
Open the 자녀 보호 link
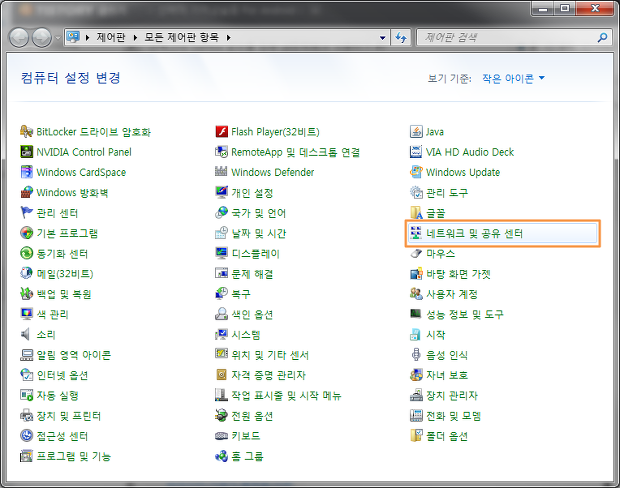click(x=447, y=375)
